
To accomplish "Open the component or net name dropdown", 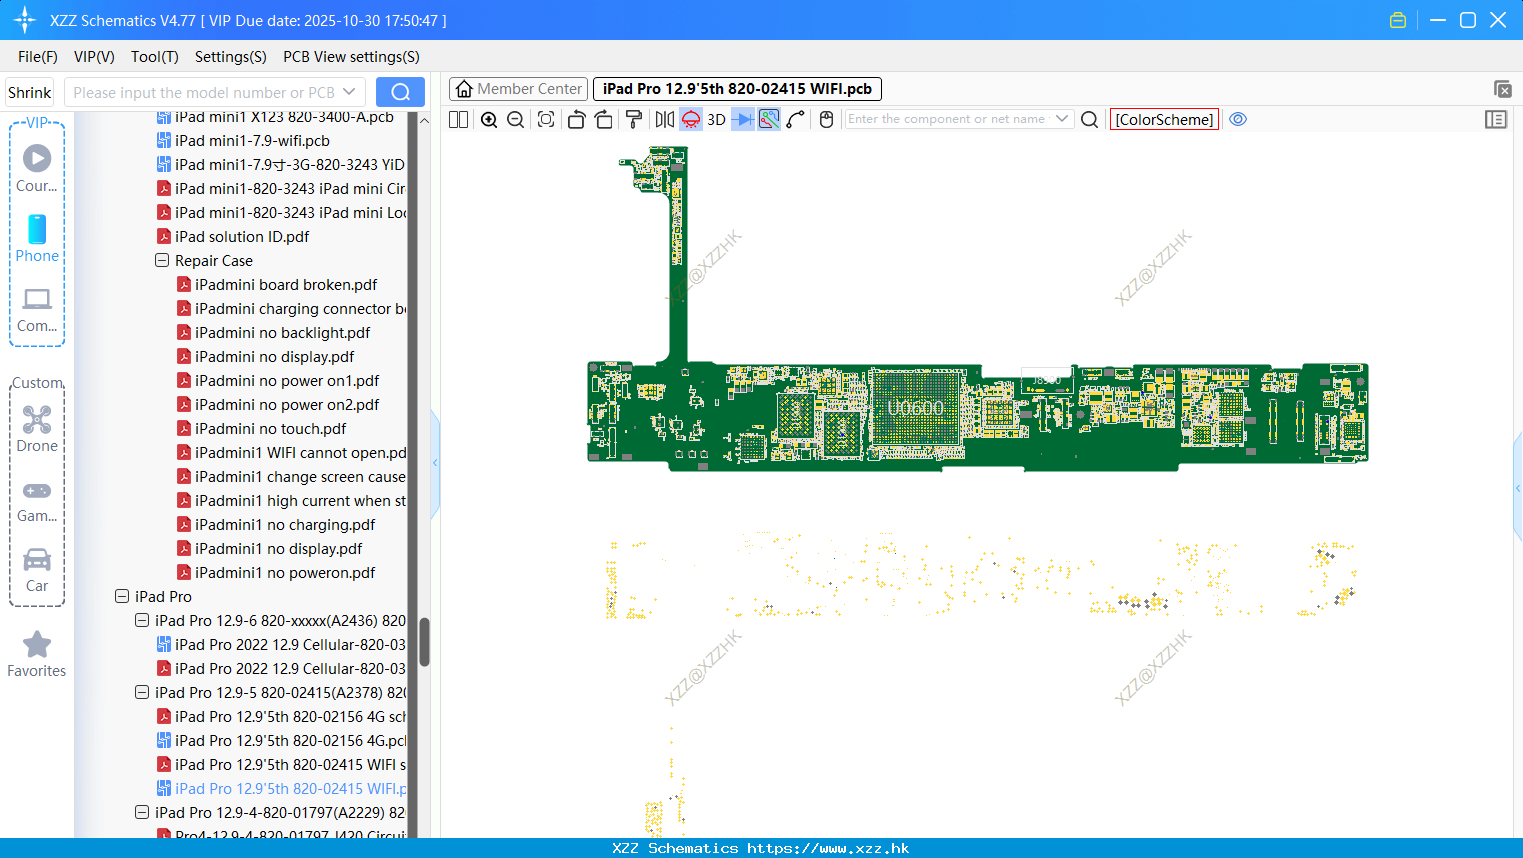I will coord(1062,119).
